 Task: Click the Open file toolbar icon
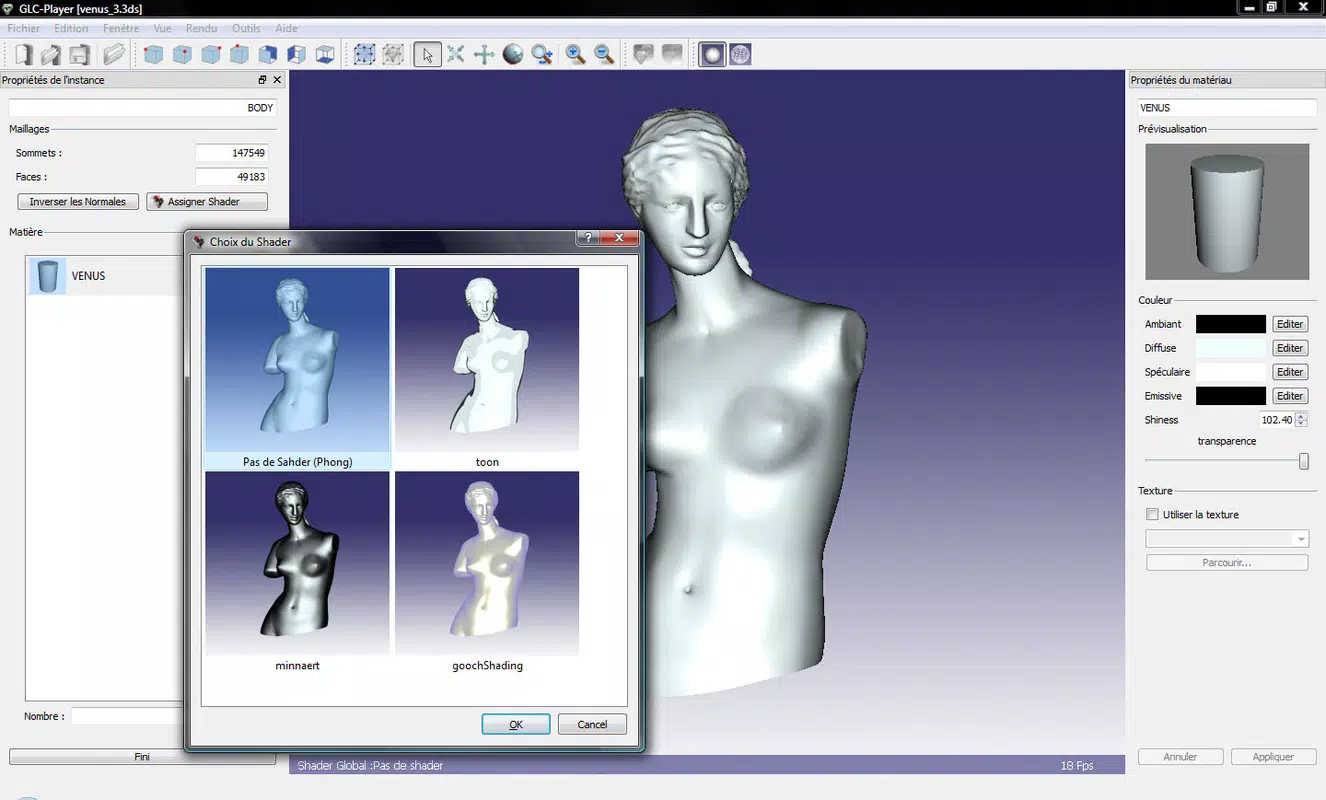click(52, 55)
